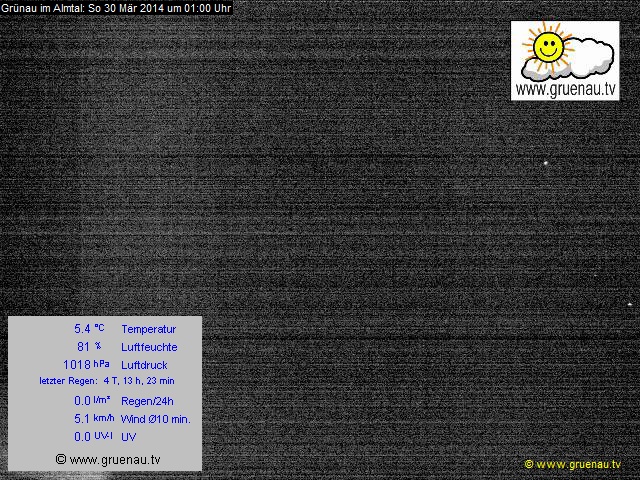Viewport: 640px width, 480px height.
Task: Click the 'Wind Ø10 min.' label
Action: click(x=156, y=419)
